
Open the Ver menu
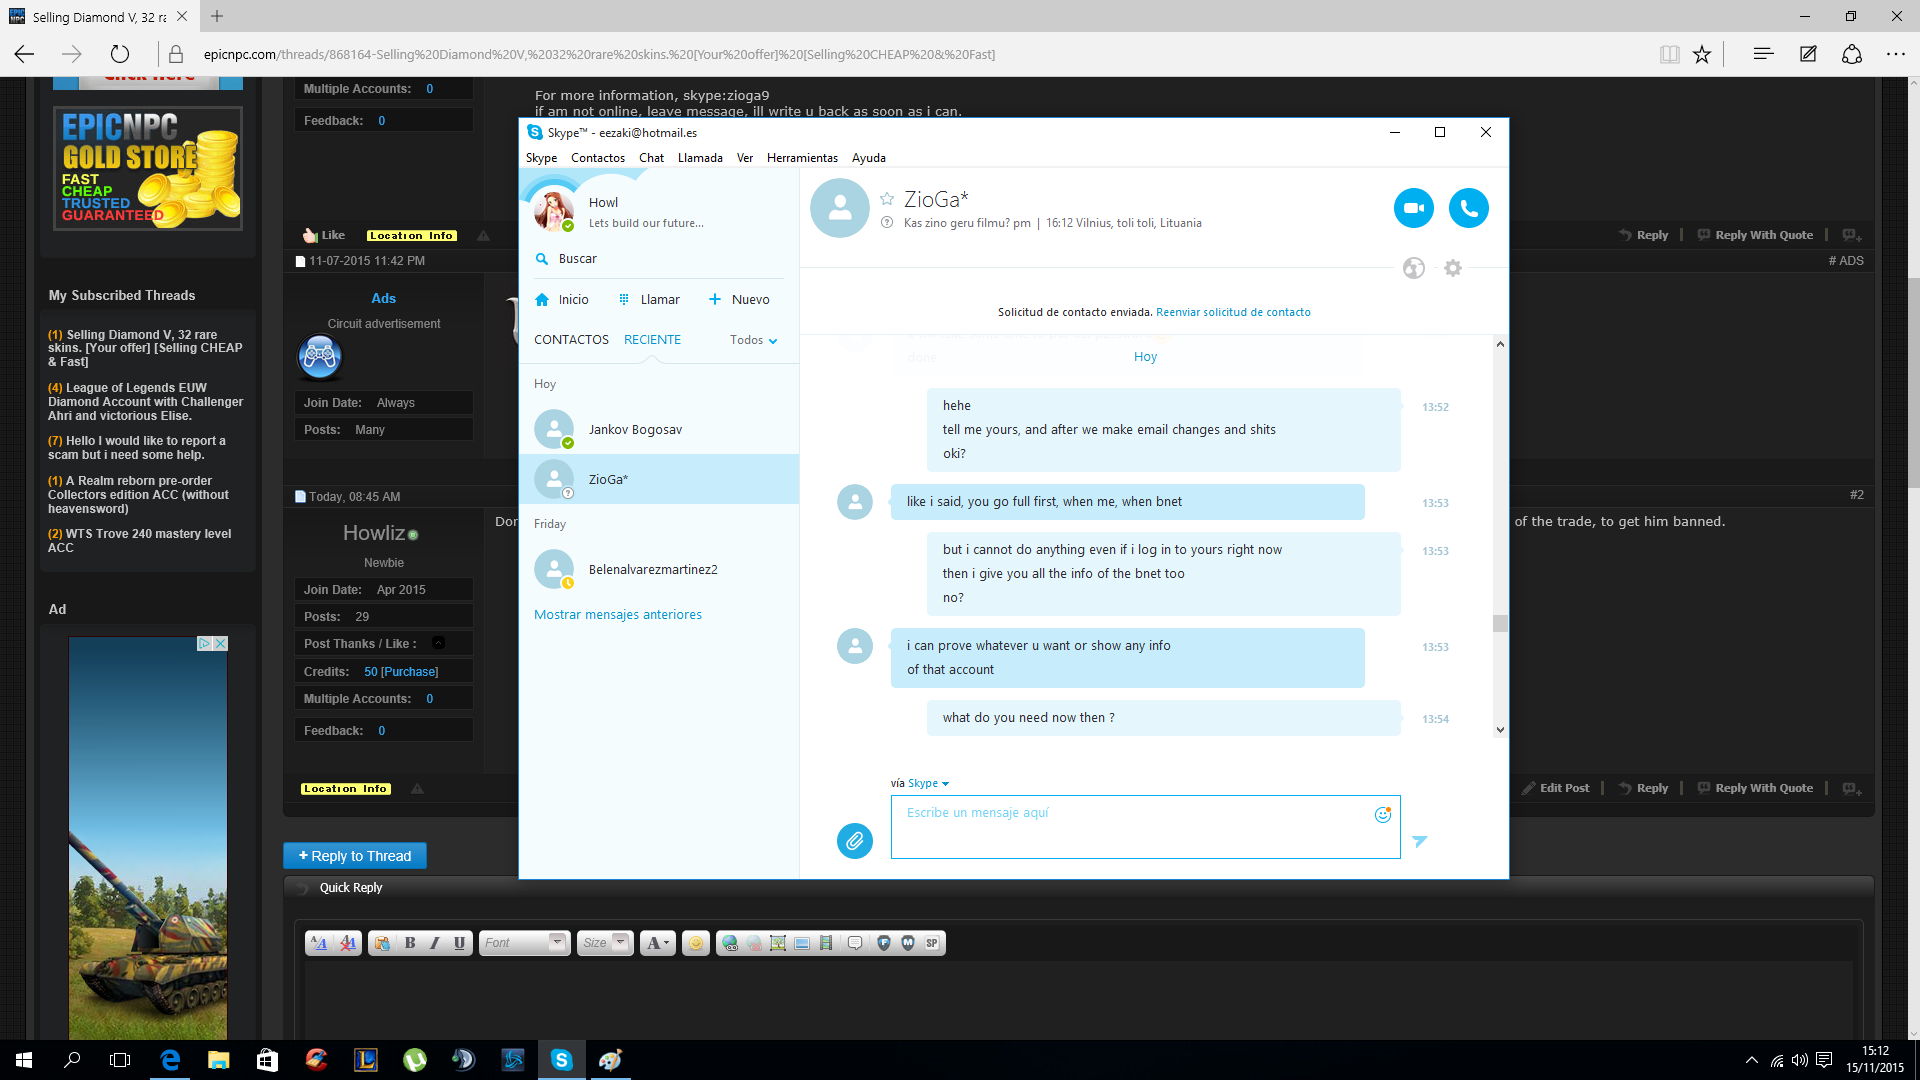745,158
